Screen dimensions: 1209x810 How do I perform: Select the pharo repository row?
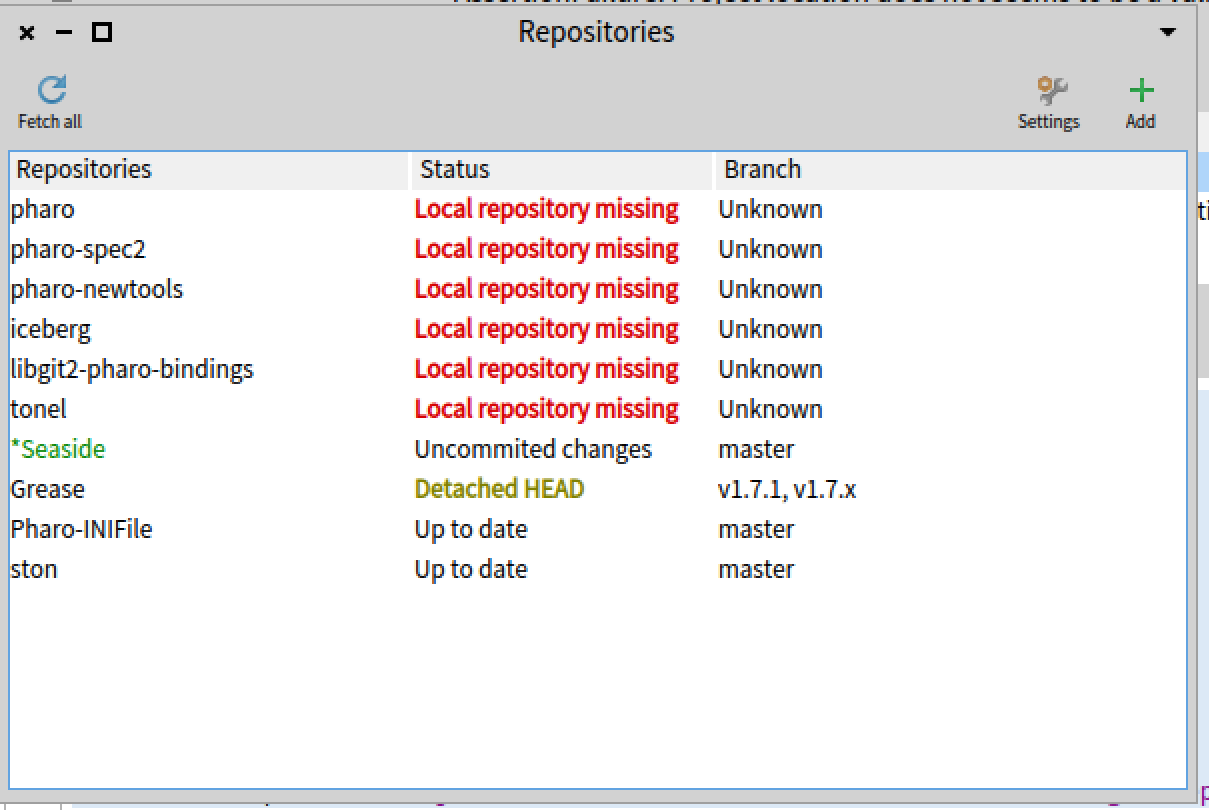click(x=43, y=210)
